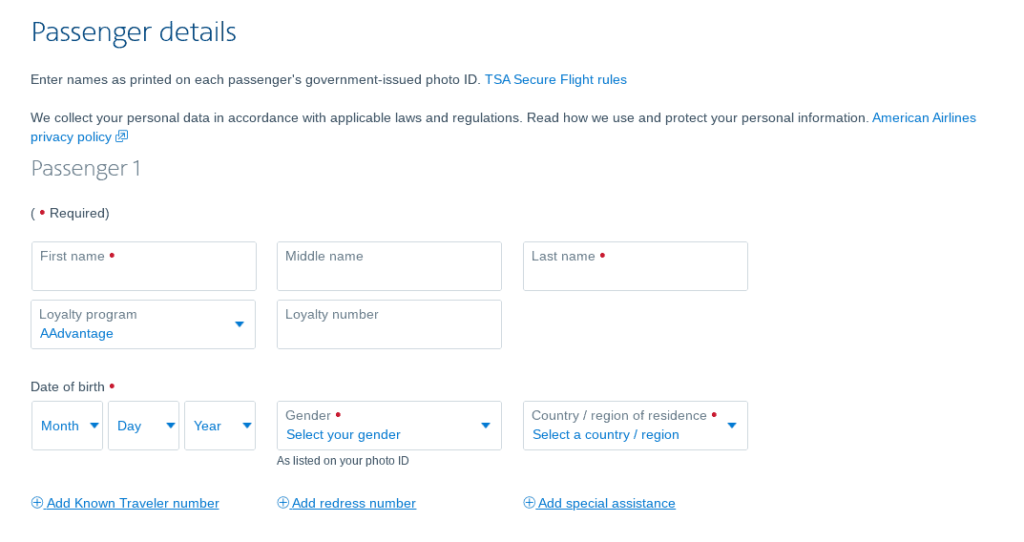Click the Add redress number link
Image resolution: width=1024 pixels, height=542 pixels.
(354, 503)
